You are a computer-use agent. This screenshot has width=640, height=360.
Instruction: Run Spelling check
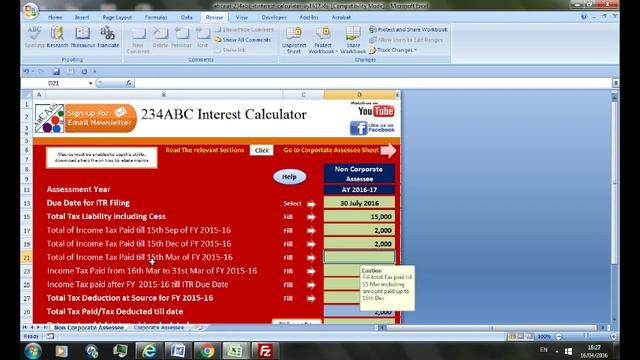(x=34, y=37)
